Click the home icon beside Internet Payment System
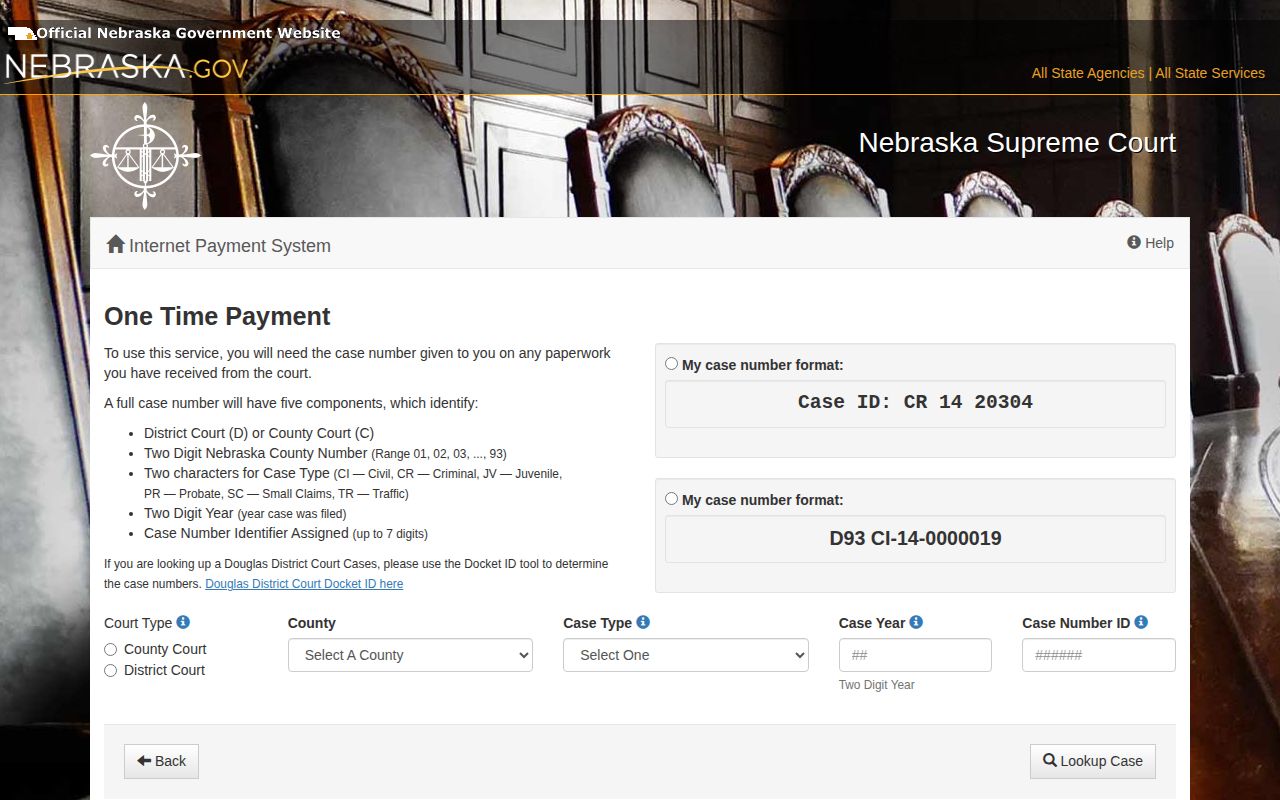This screenshot has height=800, width=1280. point(116,244)
